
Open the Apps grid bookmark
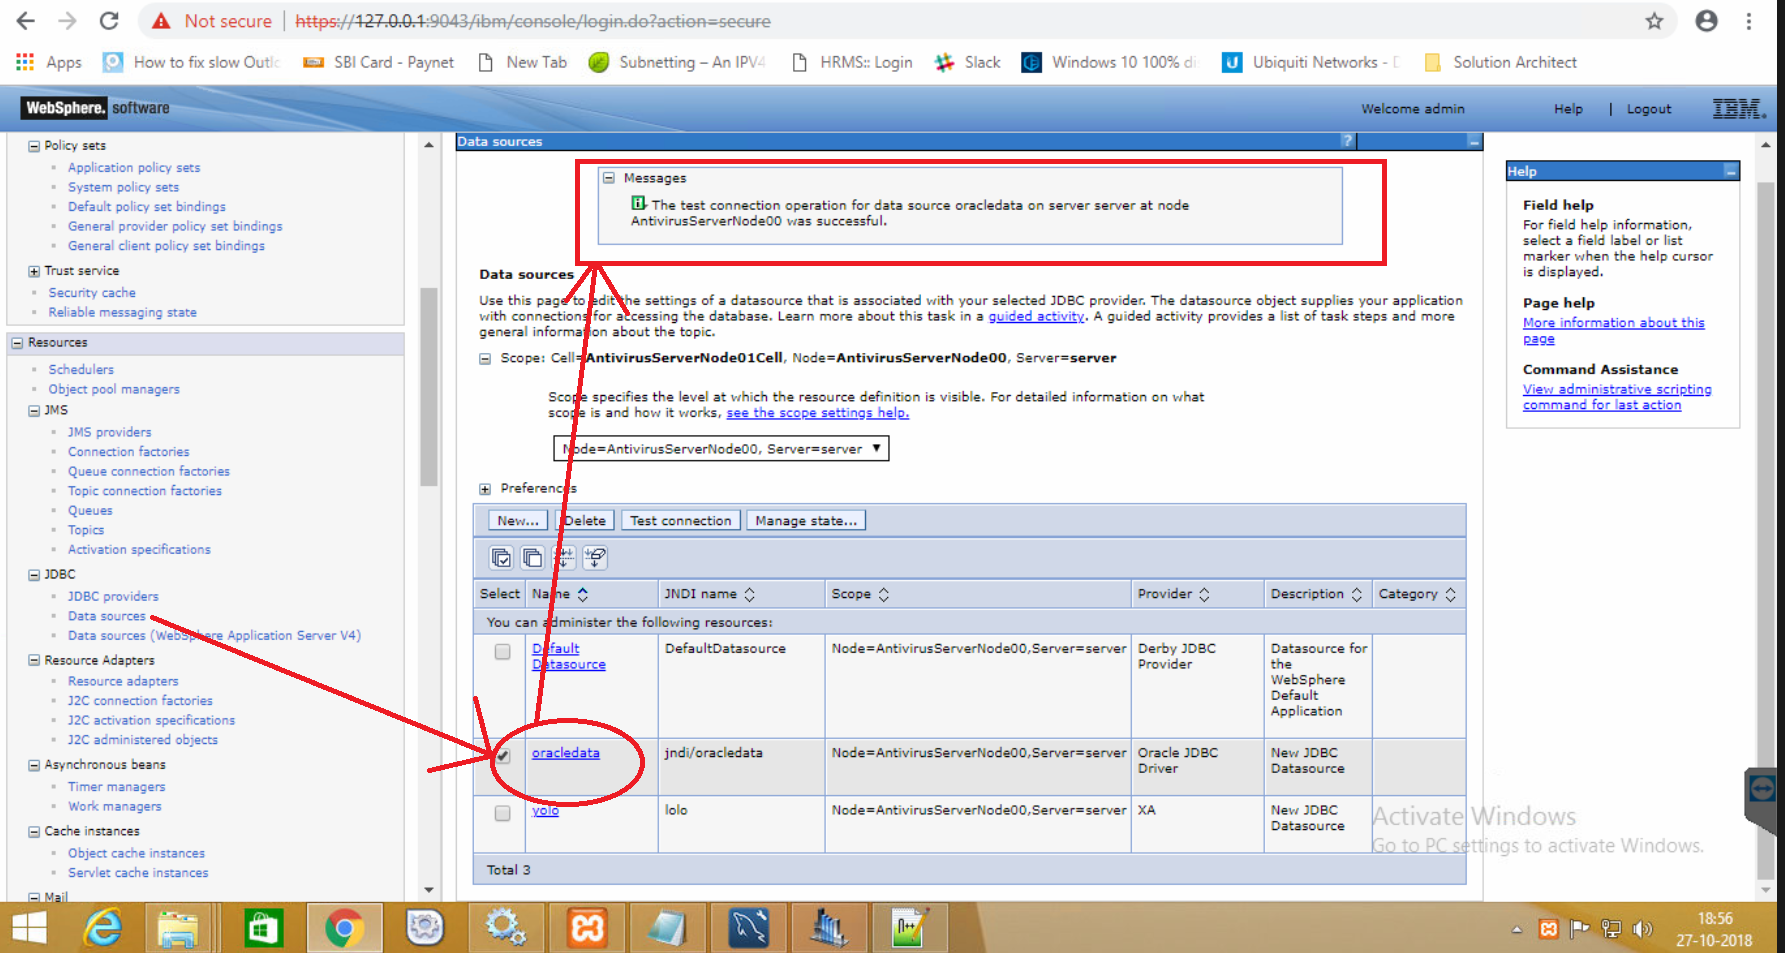pos(49,62)
